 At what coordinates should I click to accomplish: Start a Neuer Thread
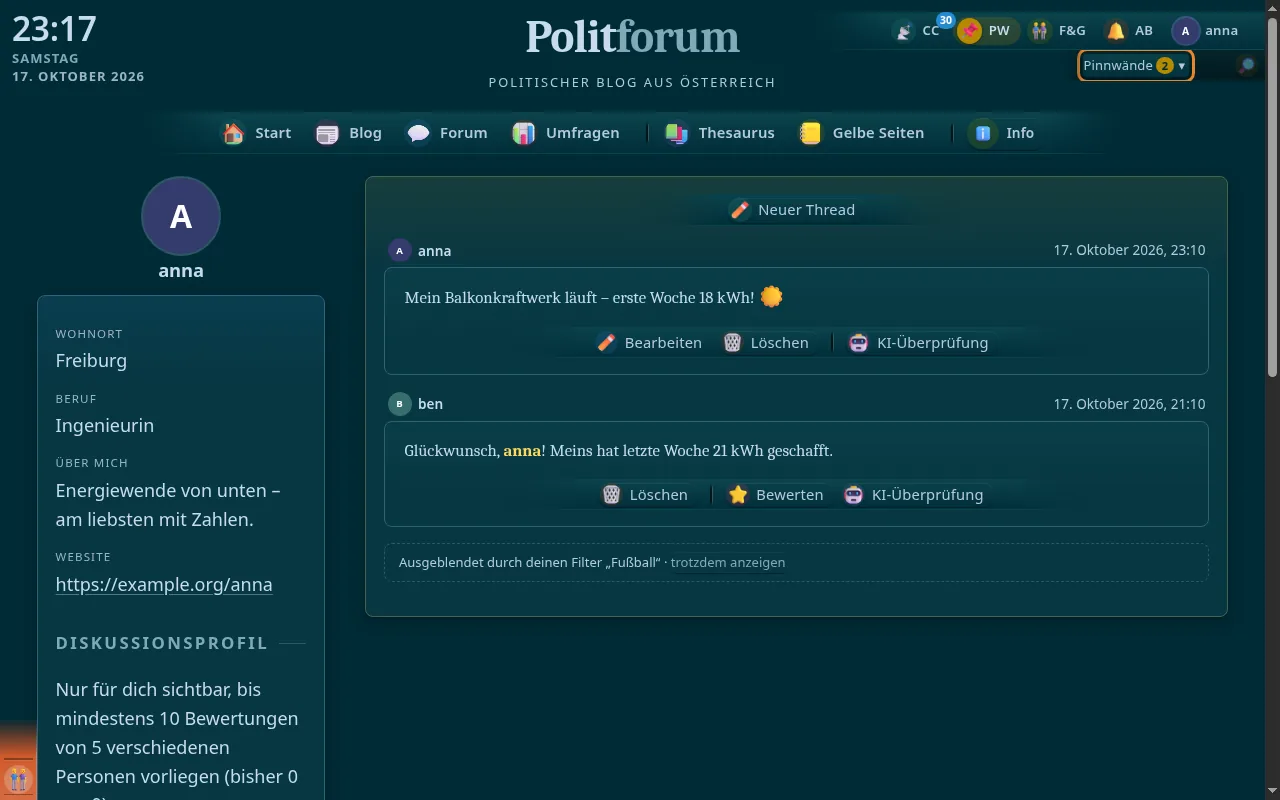[x=793, y=210]
